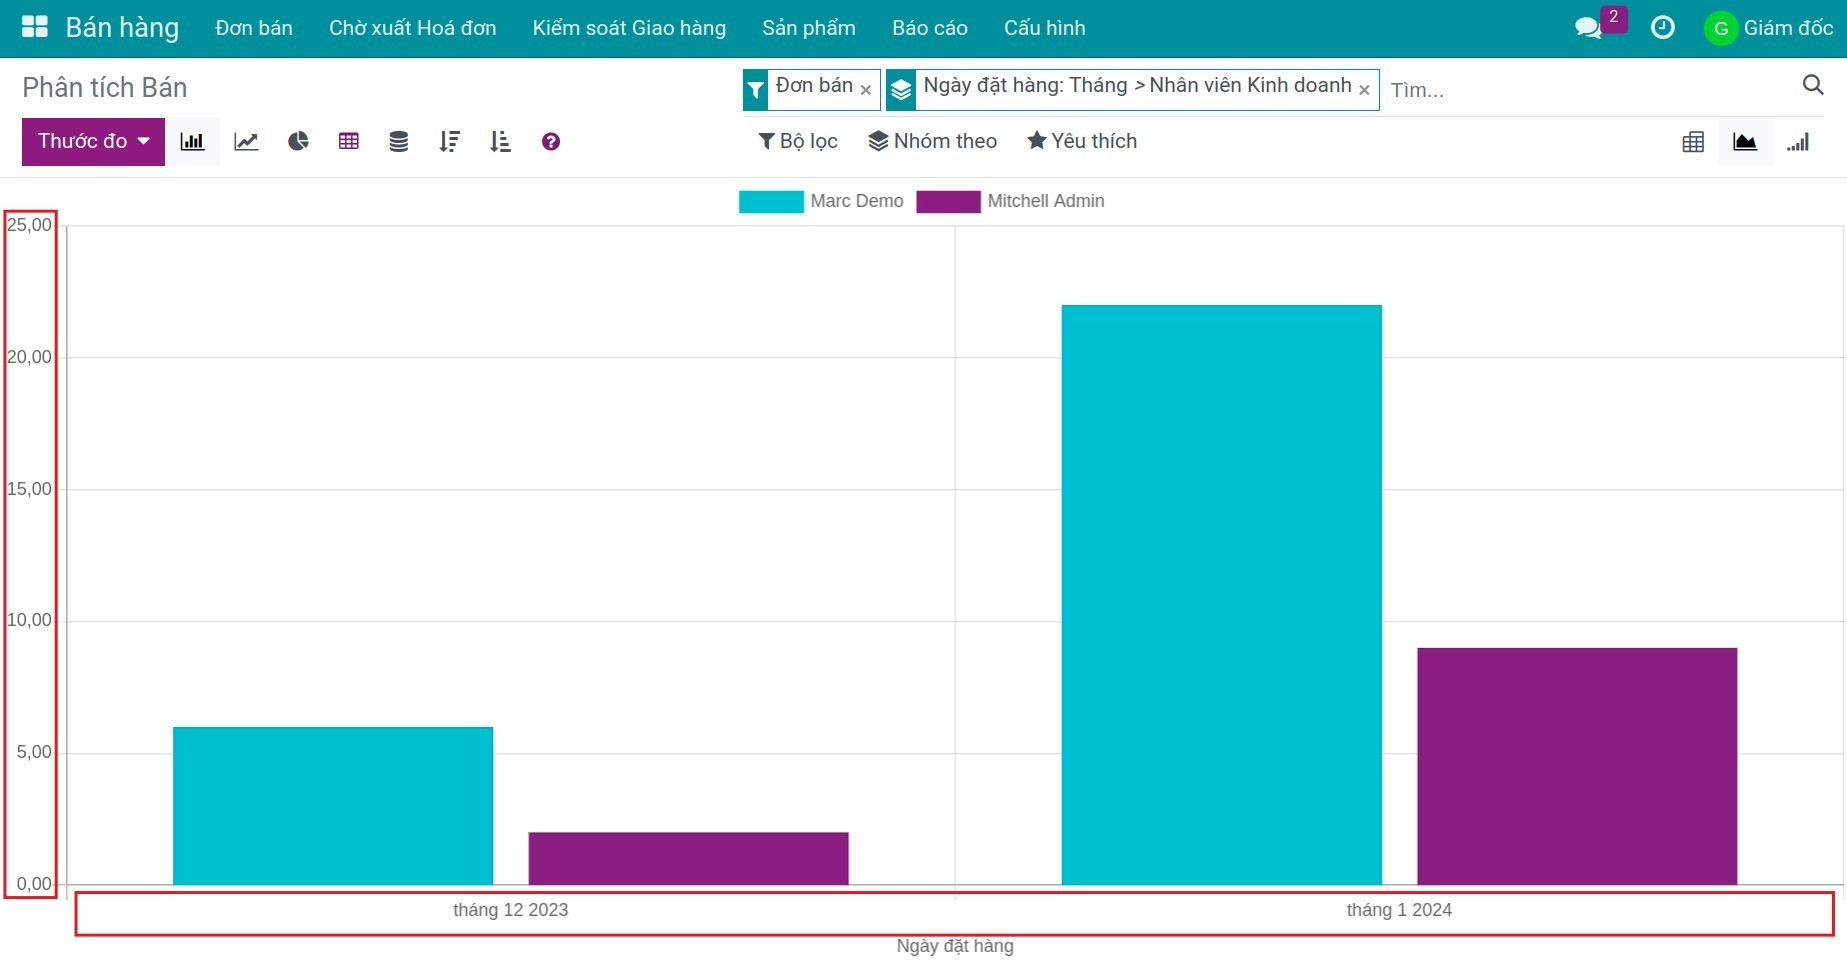Sort chart in ascending order
Viewport: 1847px width, 963px height.
pos(500,142)
